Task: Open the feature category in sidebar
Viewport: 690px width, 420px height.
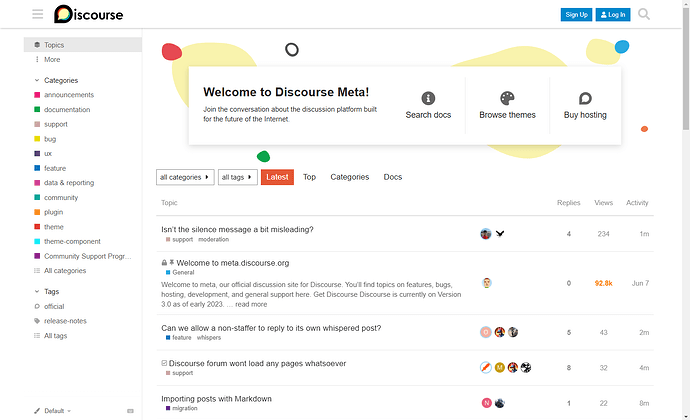Action: [x=55, y=169]
